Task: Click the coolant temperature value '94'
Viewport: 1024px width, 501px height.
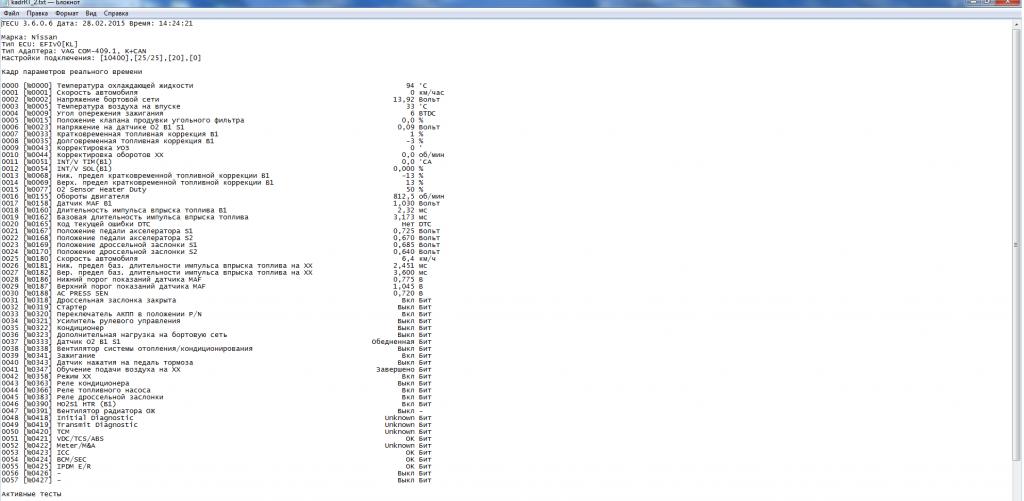Action: point(409,86)
